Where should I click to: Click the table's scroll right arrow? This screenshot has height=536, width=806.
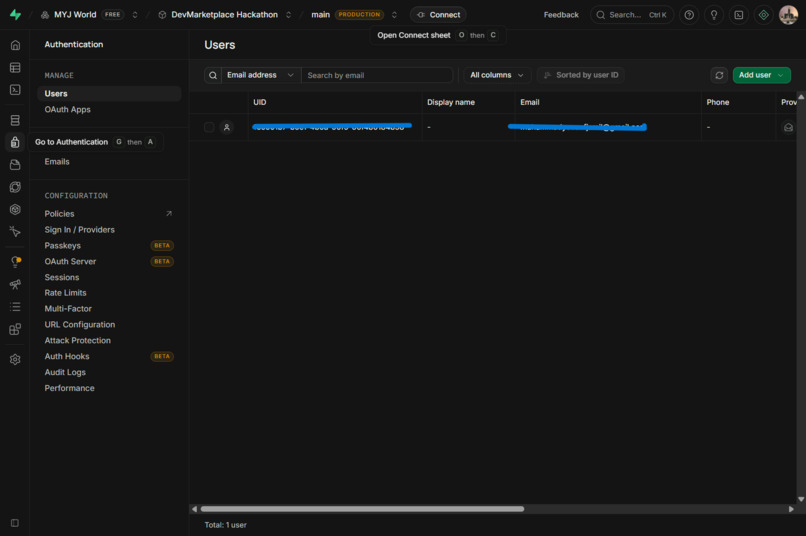[x=791, y=509]
